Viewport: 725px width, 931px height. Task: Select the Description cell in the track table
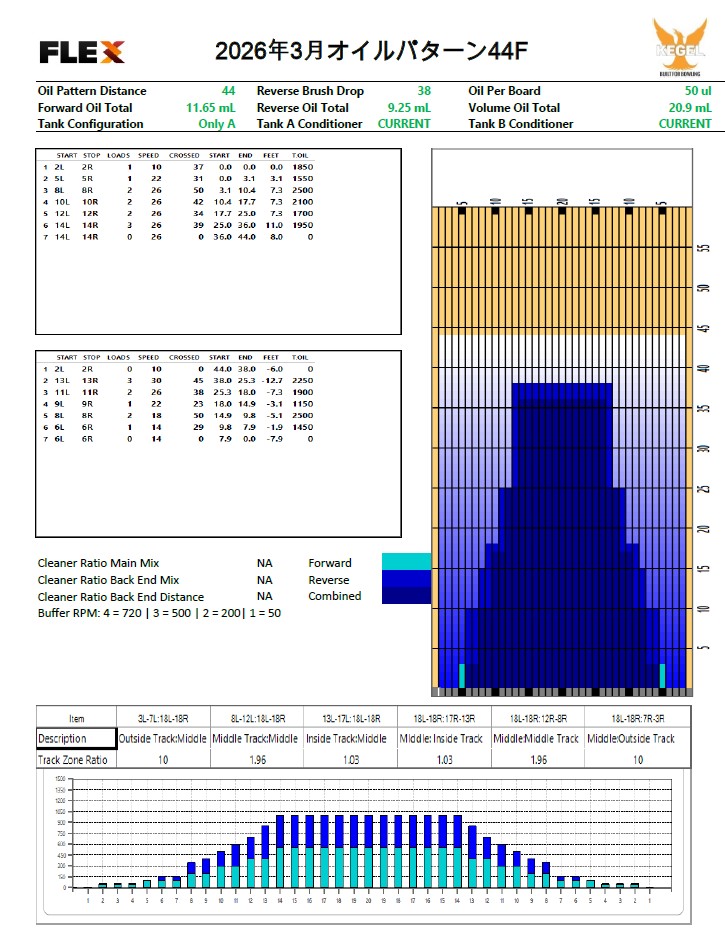[x=76, y=739]
